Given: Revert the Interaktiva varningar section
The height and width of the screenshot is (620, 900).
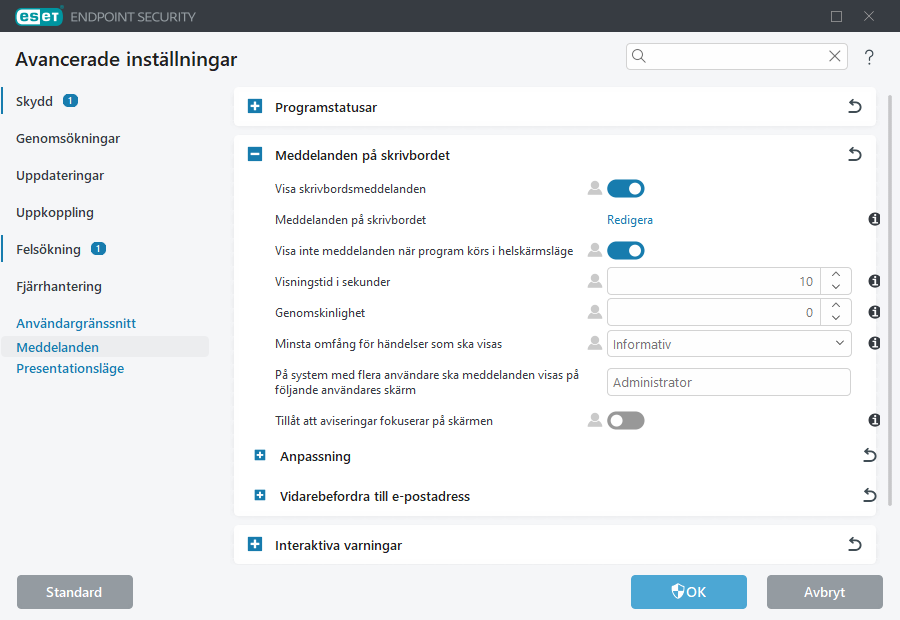Looking at the screenshot, I should 855,545.
